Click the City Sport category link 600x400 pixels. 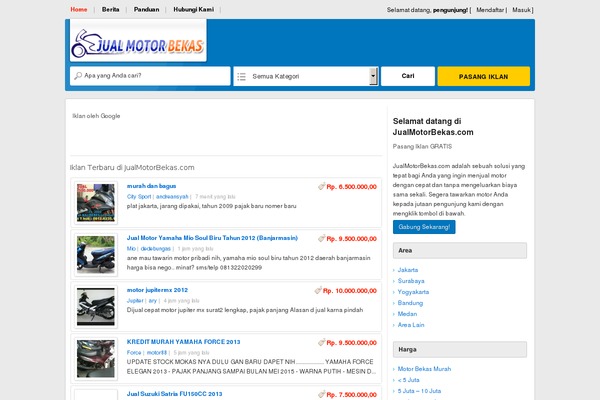pos(139,196)
